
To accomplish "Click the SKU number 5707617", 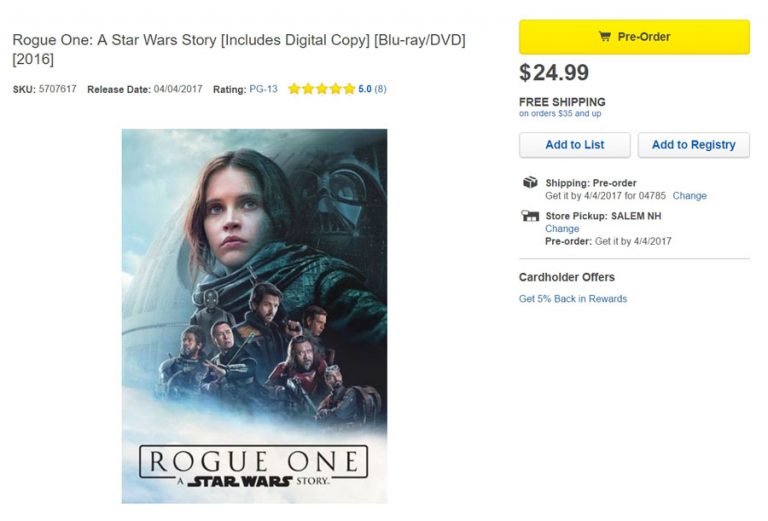I will [x=57, y=89].
